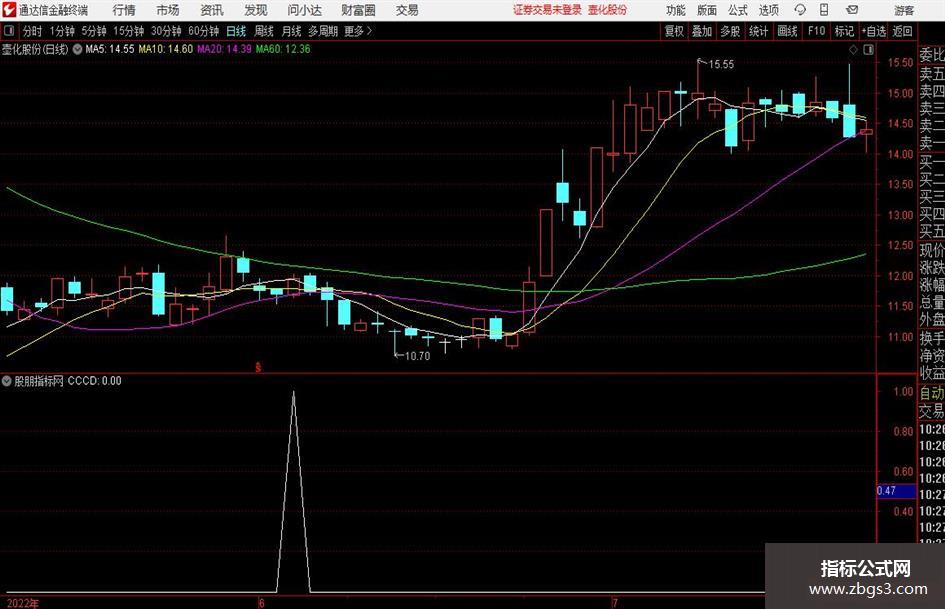Click the 2022年 date label on time axis
Screen dimensions: 945x609
click(x=22, y=603)
